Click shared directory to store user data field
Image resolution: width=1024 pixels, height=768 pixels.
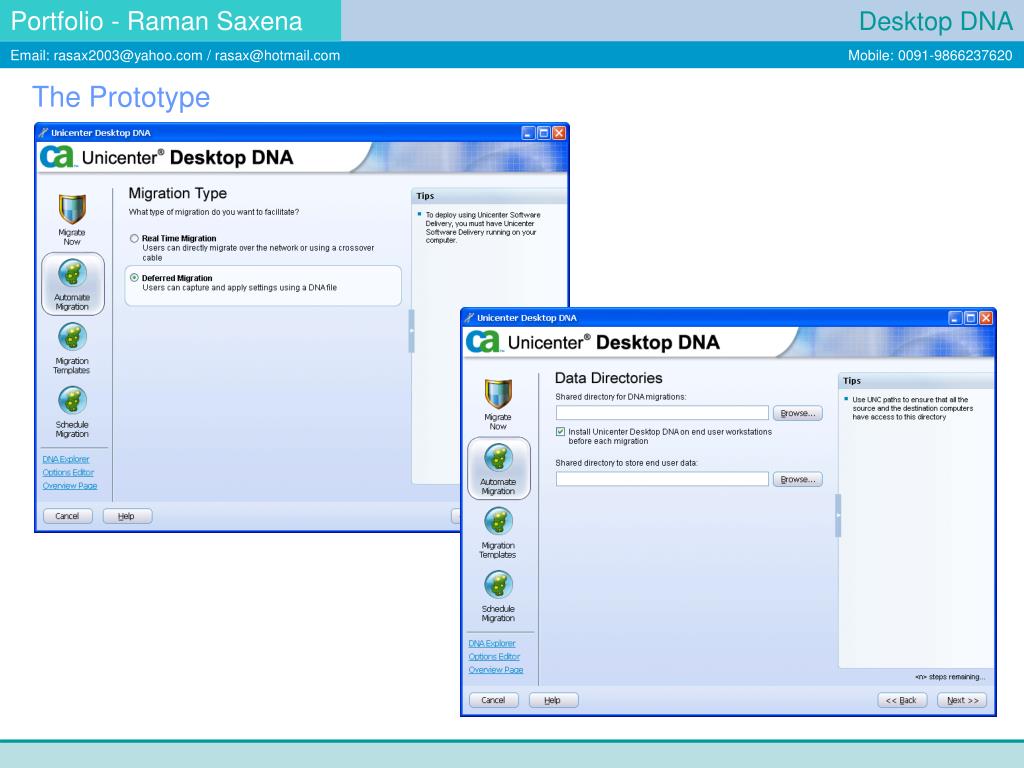(x=662, y=479)
